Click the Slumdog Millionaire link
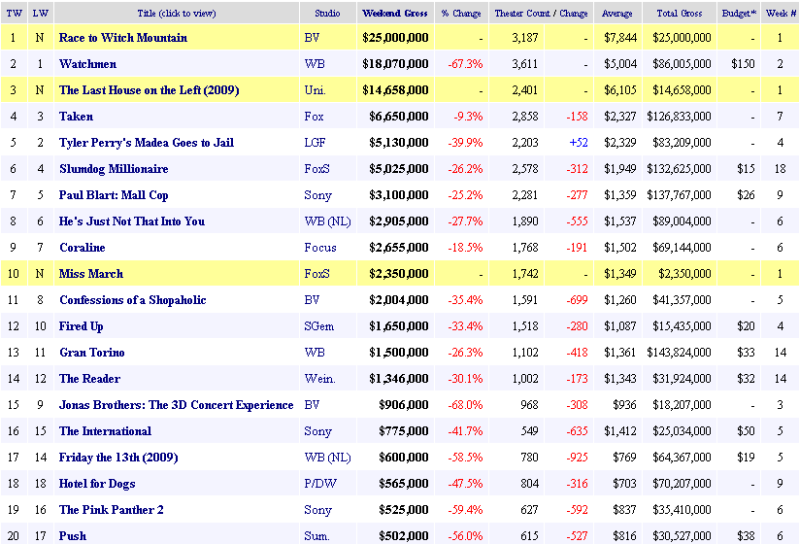 point(114,169)
